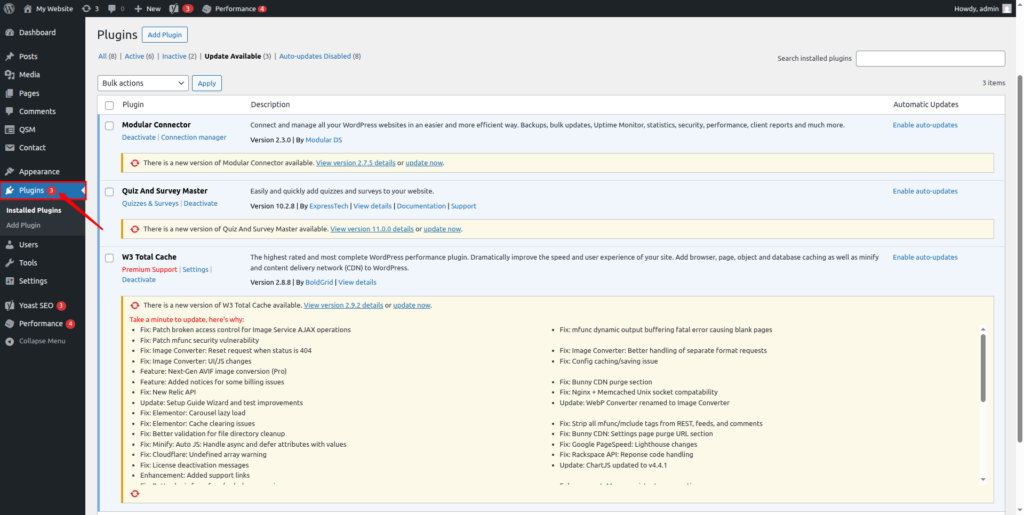Enable auto-updates for W3 Total Cache

(x=925, y=257)
